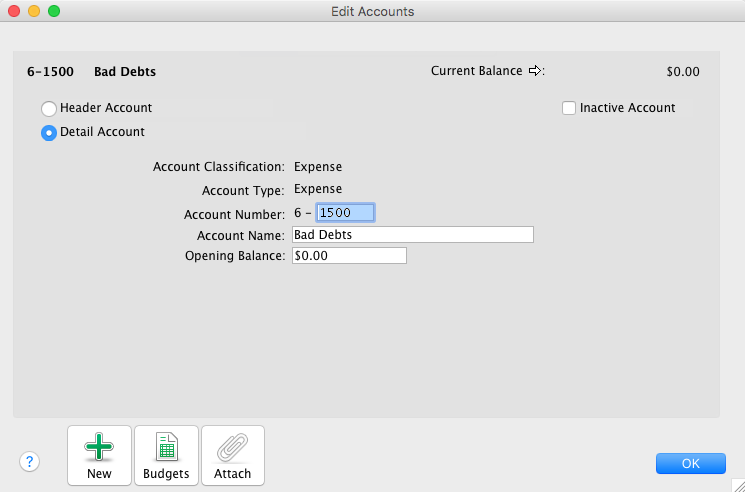745x492 pixels.
Task: Enable the Inactive Account checkbox
Action: (x=569, y=108)
